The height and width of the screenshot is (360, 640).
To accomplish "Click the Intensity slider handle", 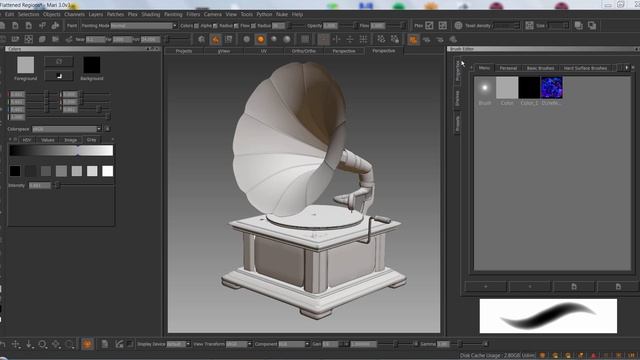I will (57, 185).
